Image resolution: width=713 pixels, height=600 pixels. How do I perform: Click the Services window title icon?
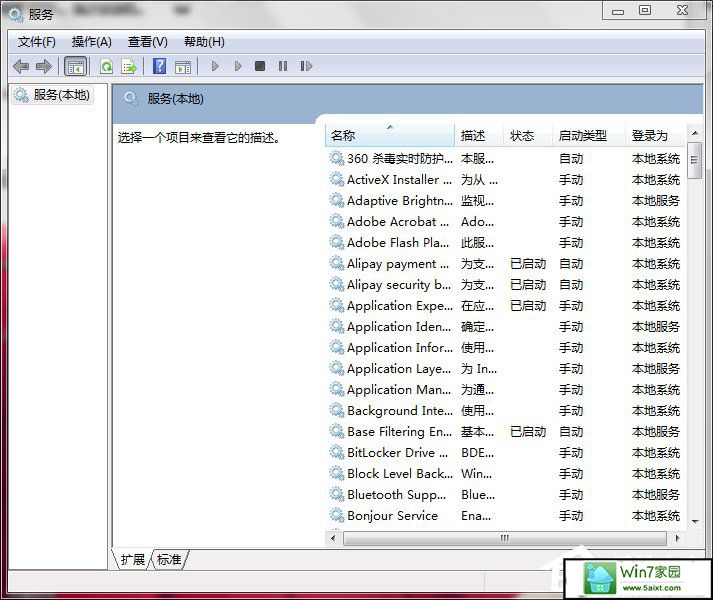click(x=15, y=15)
